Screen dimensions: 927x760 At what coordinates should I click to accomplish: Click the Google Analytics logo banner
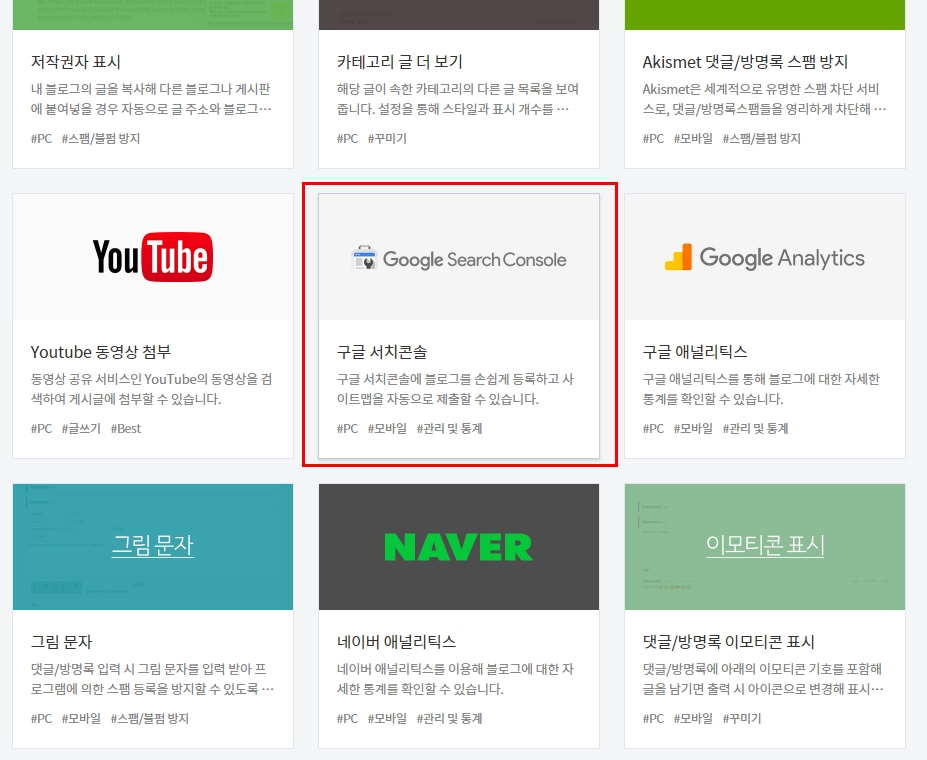[764, 257]
